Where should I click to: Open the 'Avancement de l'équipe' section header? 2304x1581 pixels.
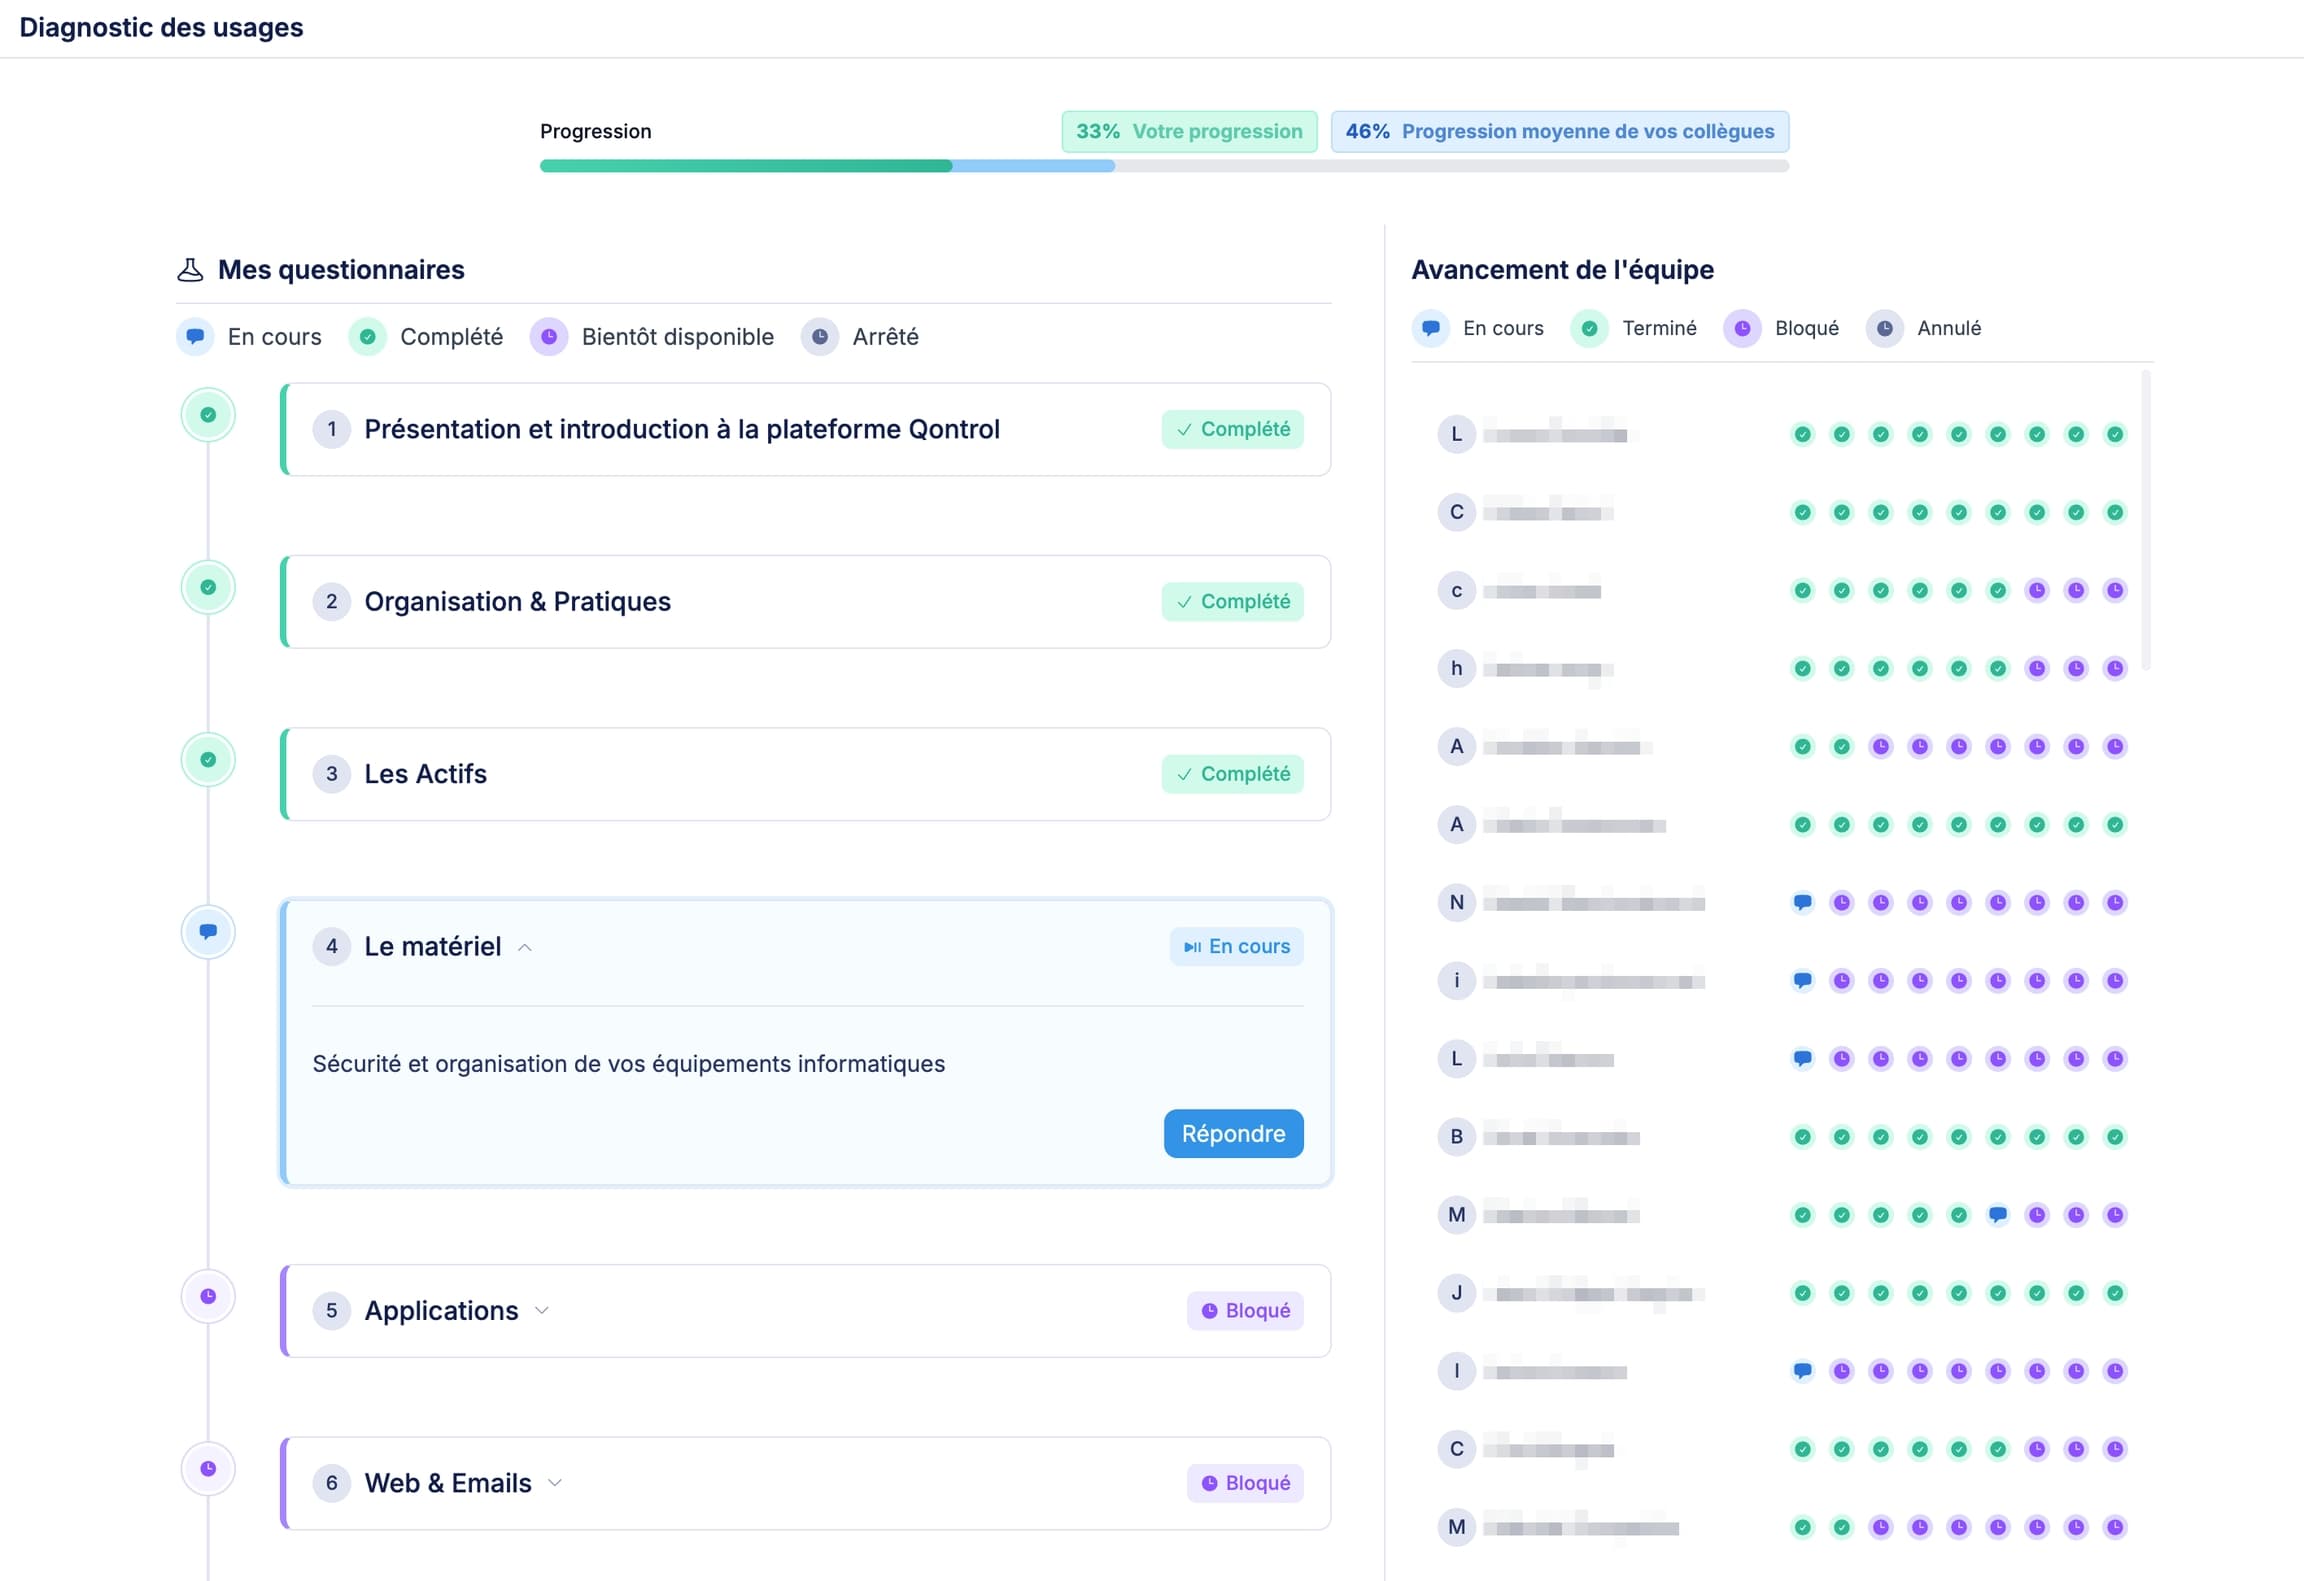1561,269
